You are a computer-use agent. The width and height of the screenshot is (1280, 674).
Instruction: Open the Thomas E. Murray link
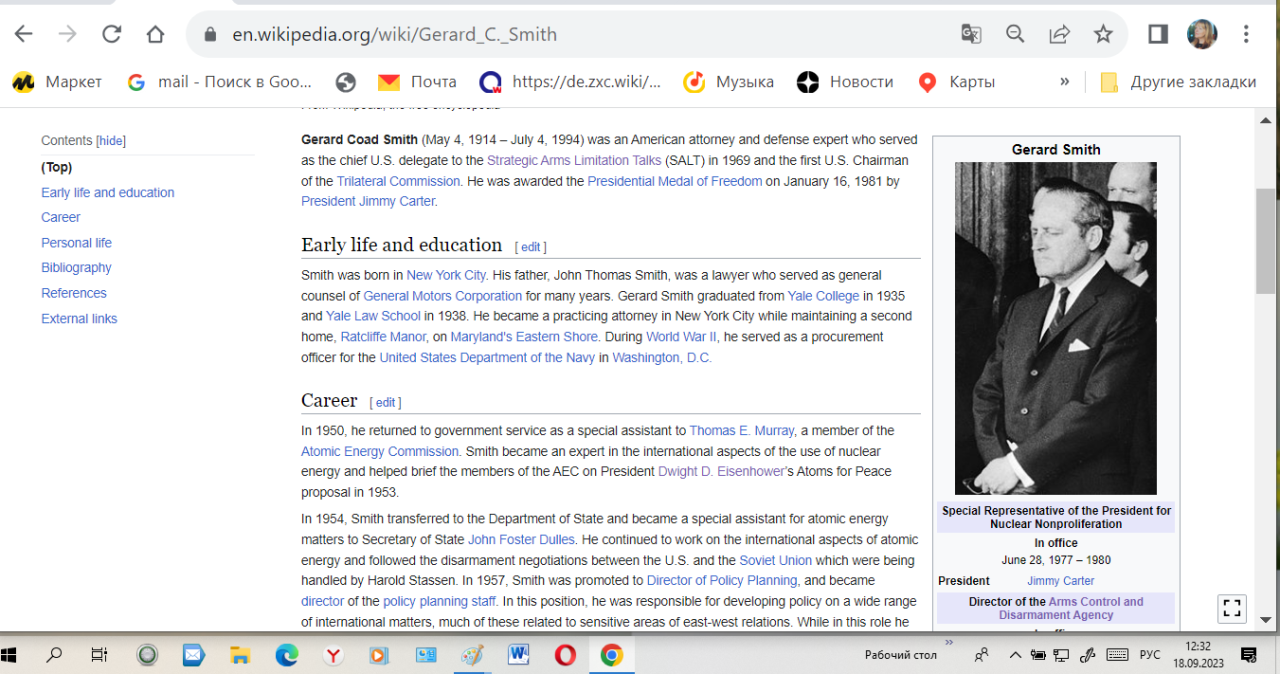click(742, 430)
